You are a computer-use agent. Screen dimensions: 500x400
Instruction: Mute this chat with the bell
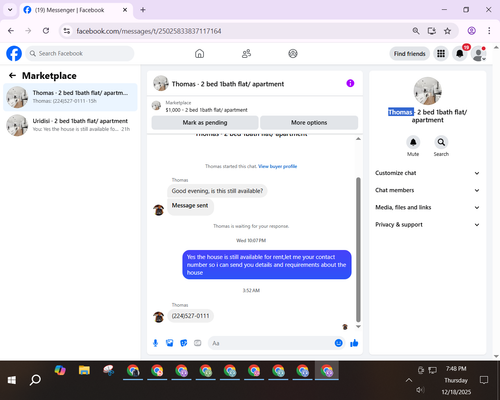413,142
